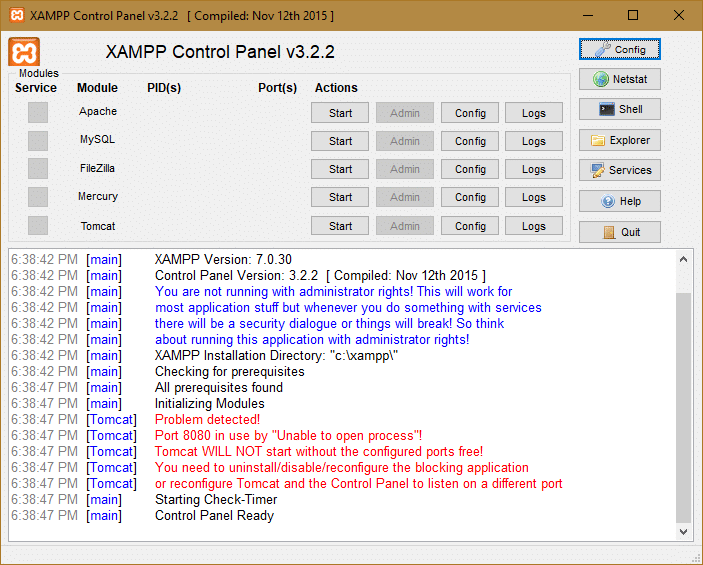Click FileZilla Admin button
Viewport: 703px width, 565px height.
(405, 170)
